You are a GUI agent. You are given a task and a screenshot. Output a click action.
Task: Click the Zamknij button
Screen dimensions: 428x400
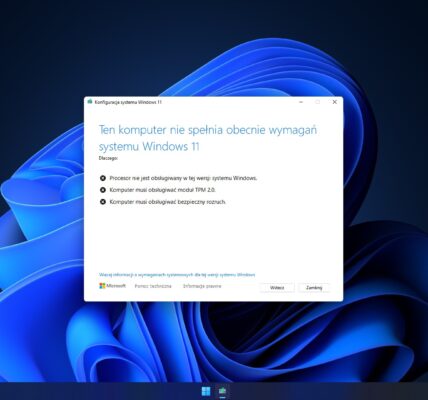pyautogui.click(x=314, y=288)
